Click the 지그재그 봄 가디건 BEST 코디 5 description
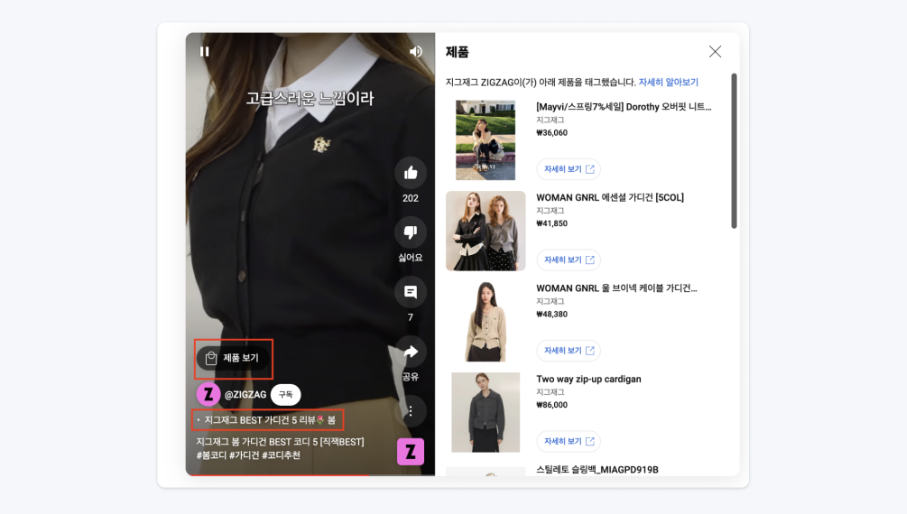This screenshot has height=514, width=907. pyautogui.click(x=280, y=442)
